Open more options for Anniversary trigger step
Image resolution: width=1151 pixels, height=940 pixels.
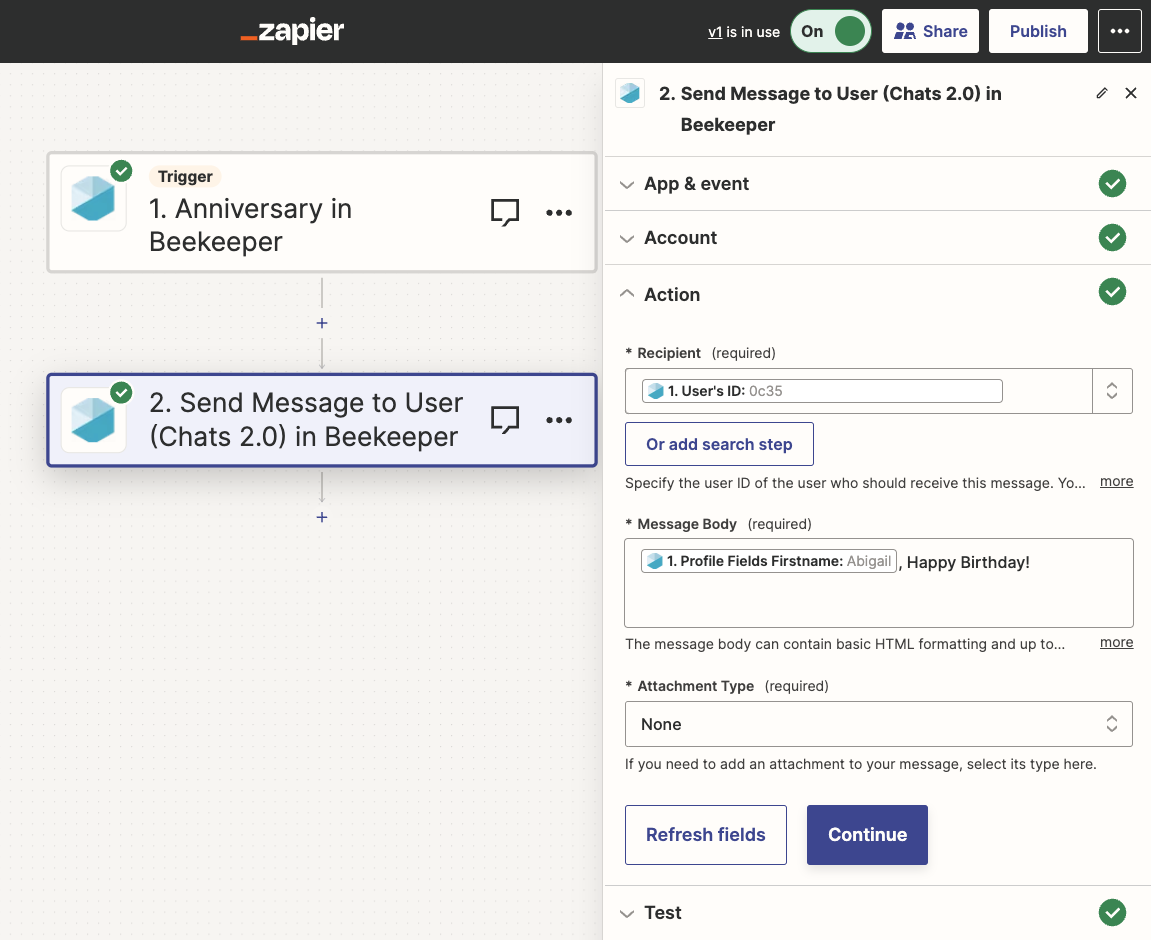tap(559, 213)
